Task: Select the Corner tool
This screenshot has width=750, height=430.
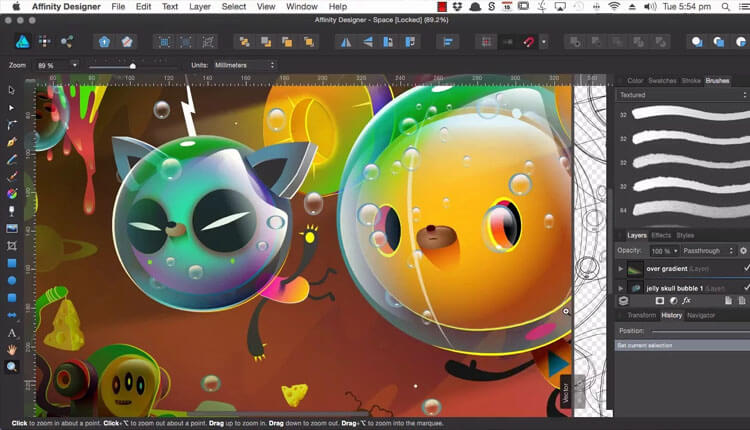Action: 11,125
